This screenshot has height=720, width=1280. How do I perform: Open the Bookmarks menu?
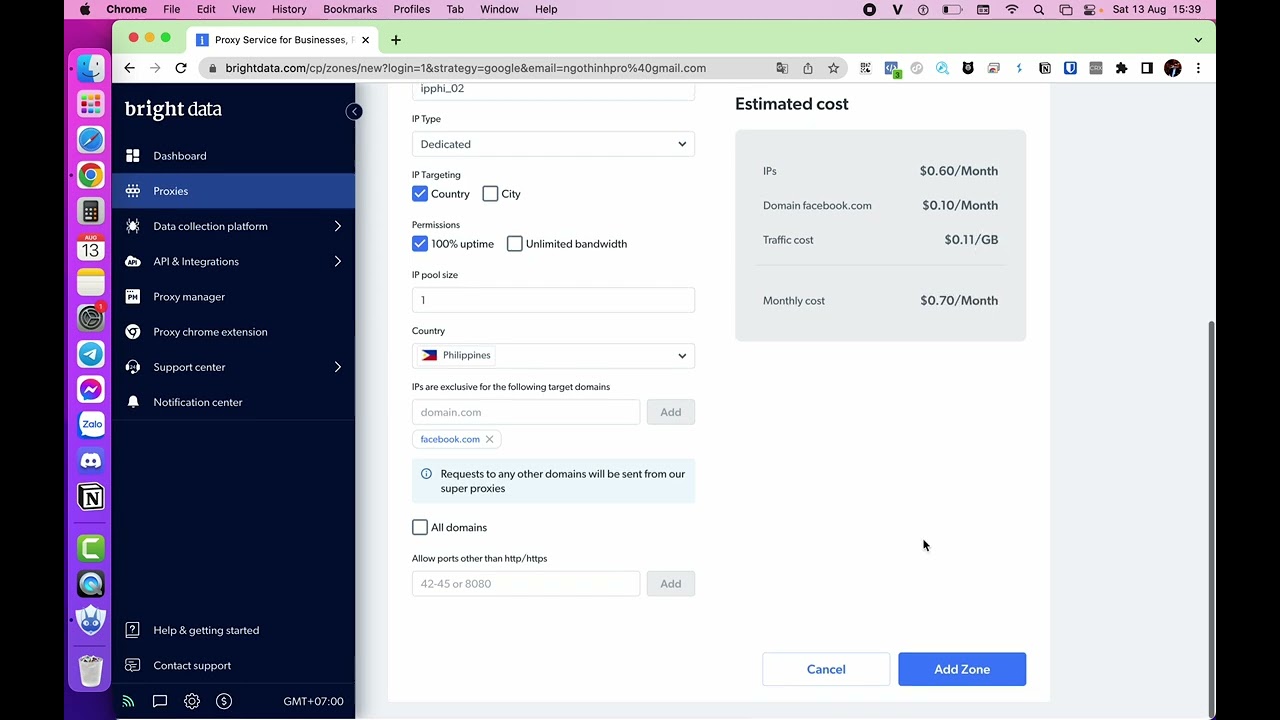coord(350,9)
